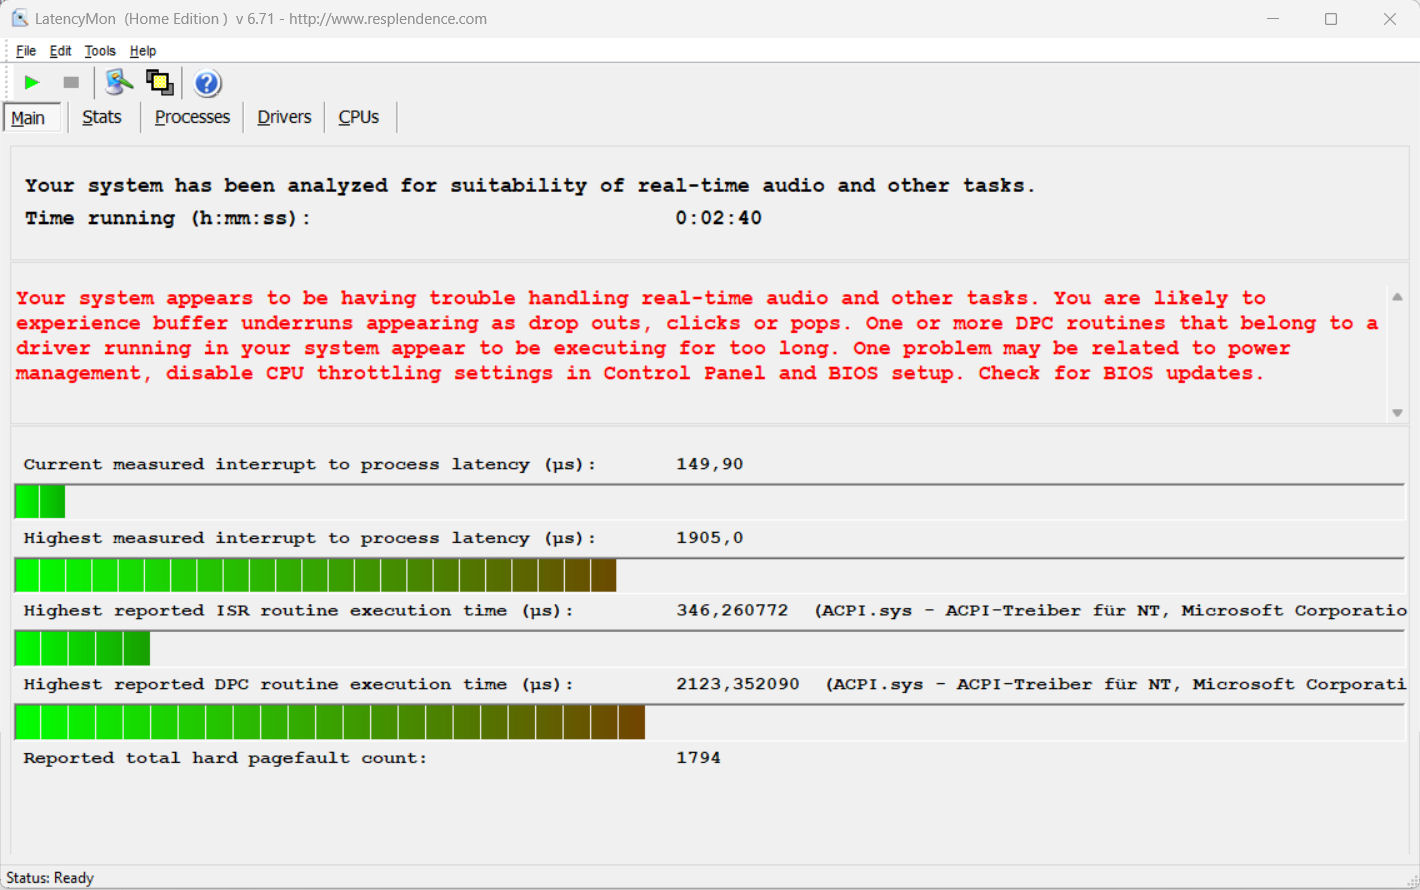Open help via the blue question mark icon
The image size is (1420, 890).
(207, 83)
